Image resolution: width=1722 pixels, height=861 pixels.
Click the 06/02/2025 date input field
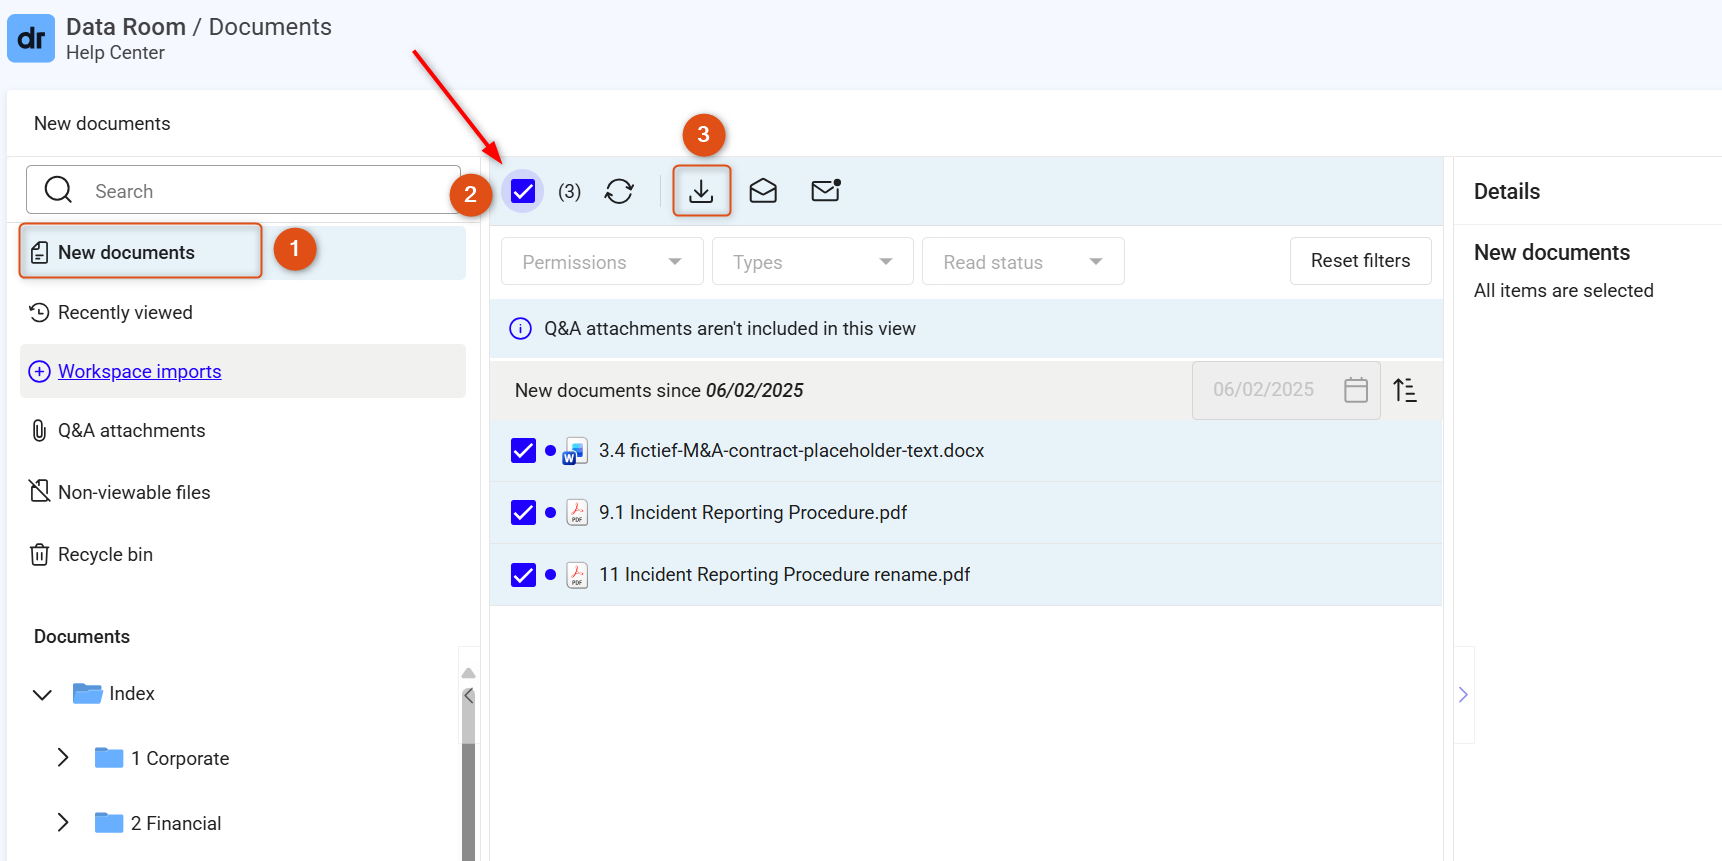click(x=1286, y=390)
